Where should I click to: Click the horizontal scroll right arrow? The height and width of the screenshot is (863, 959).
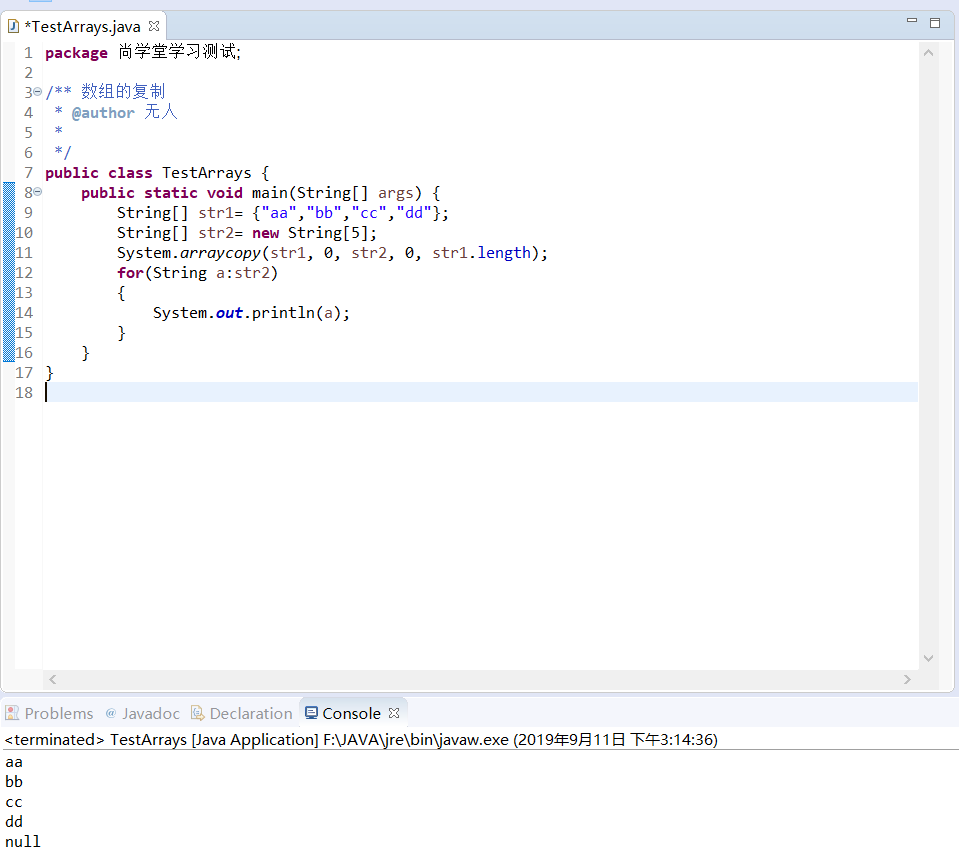coord(907,679)
